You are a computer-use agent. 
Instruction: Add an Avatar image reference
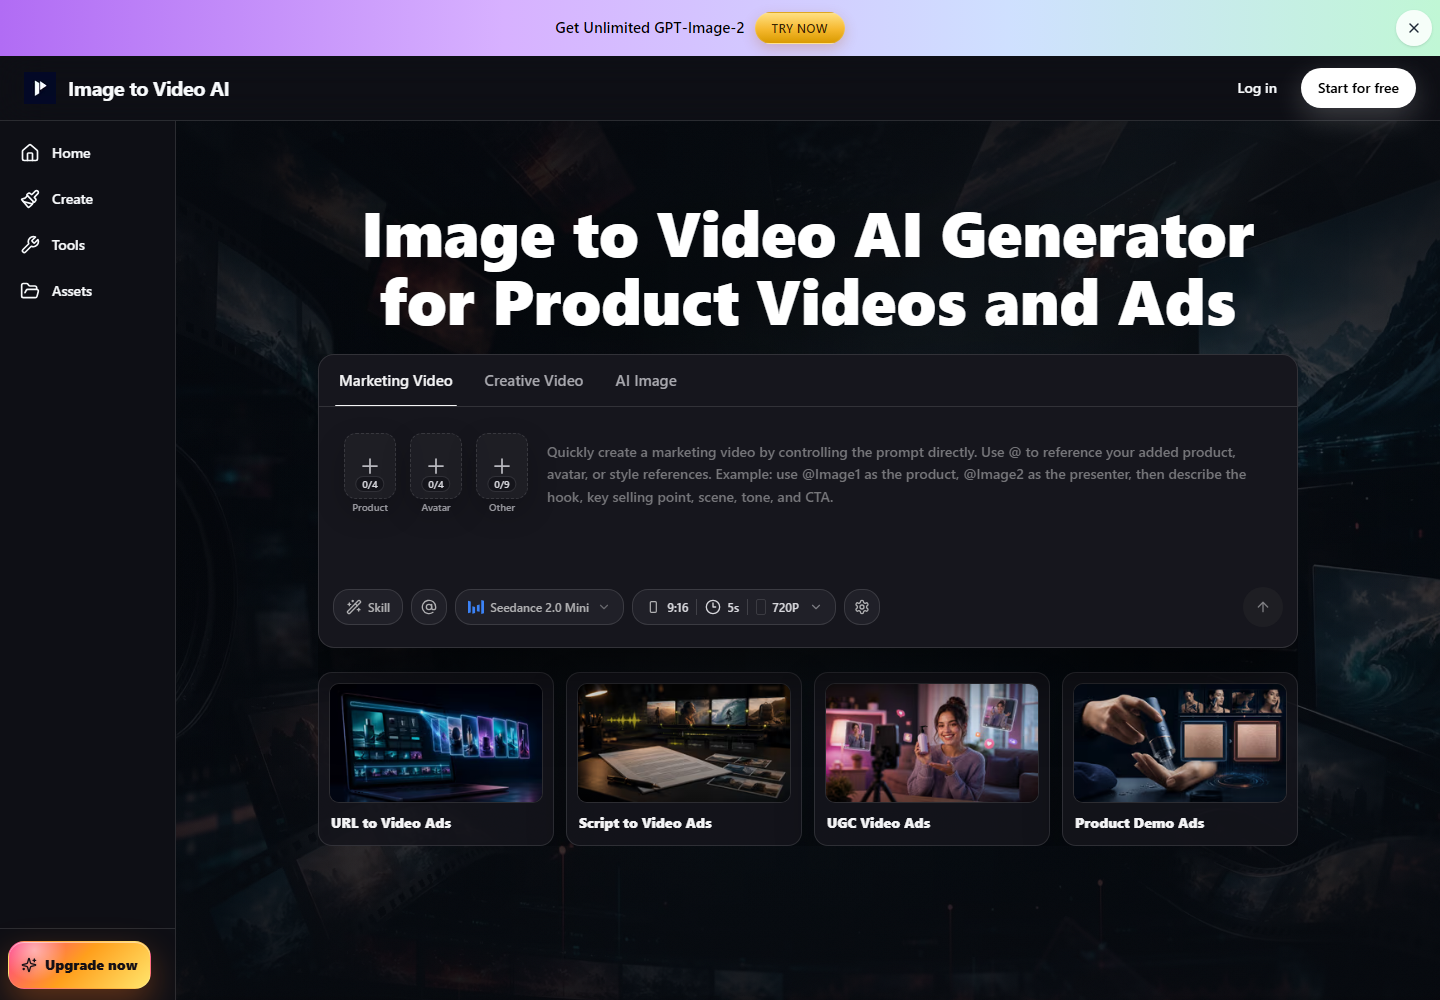[x=436, y=466]
